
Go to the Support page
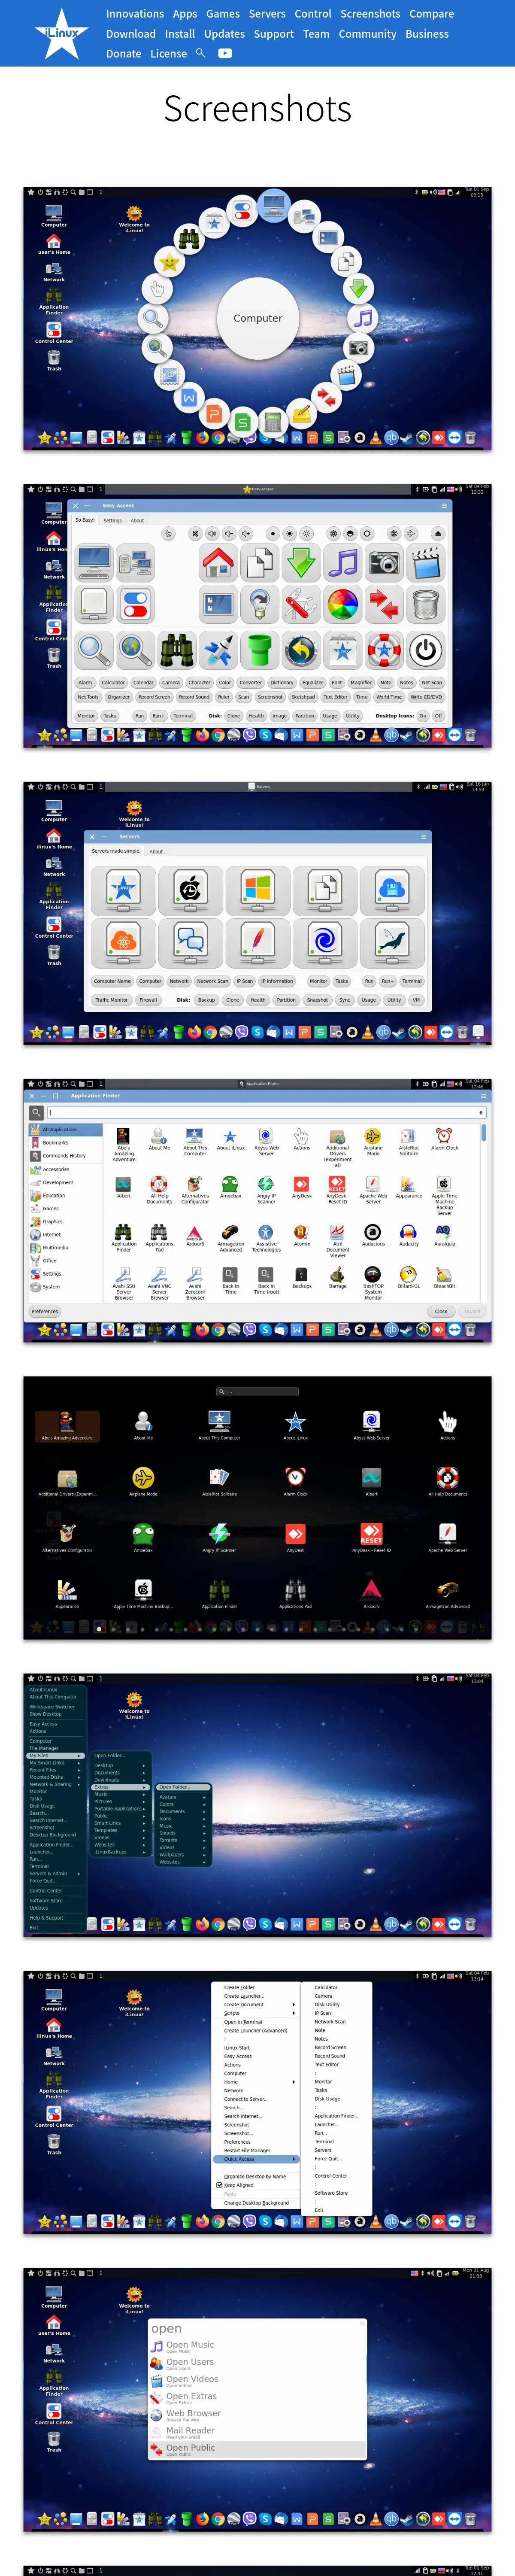(x=274, y=34)
